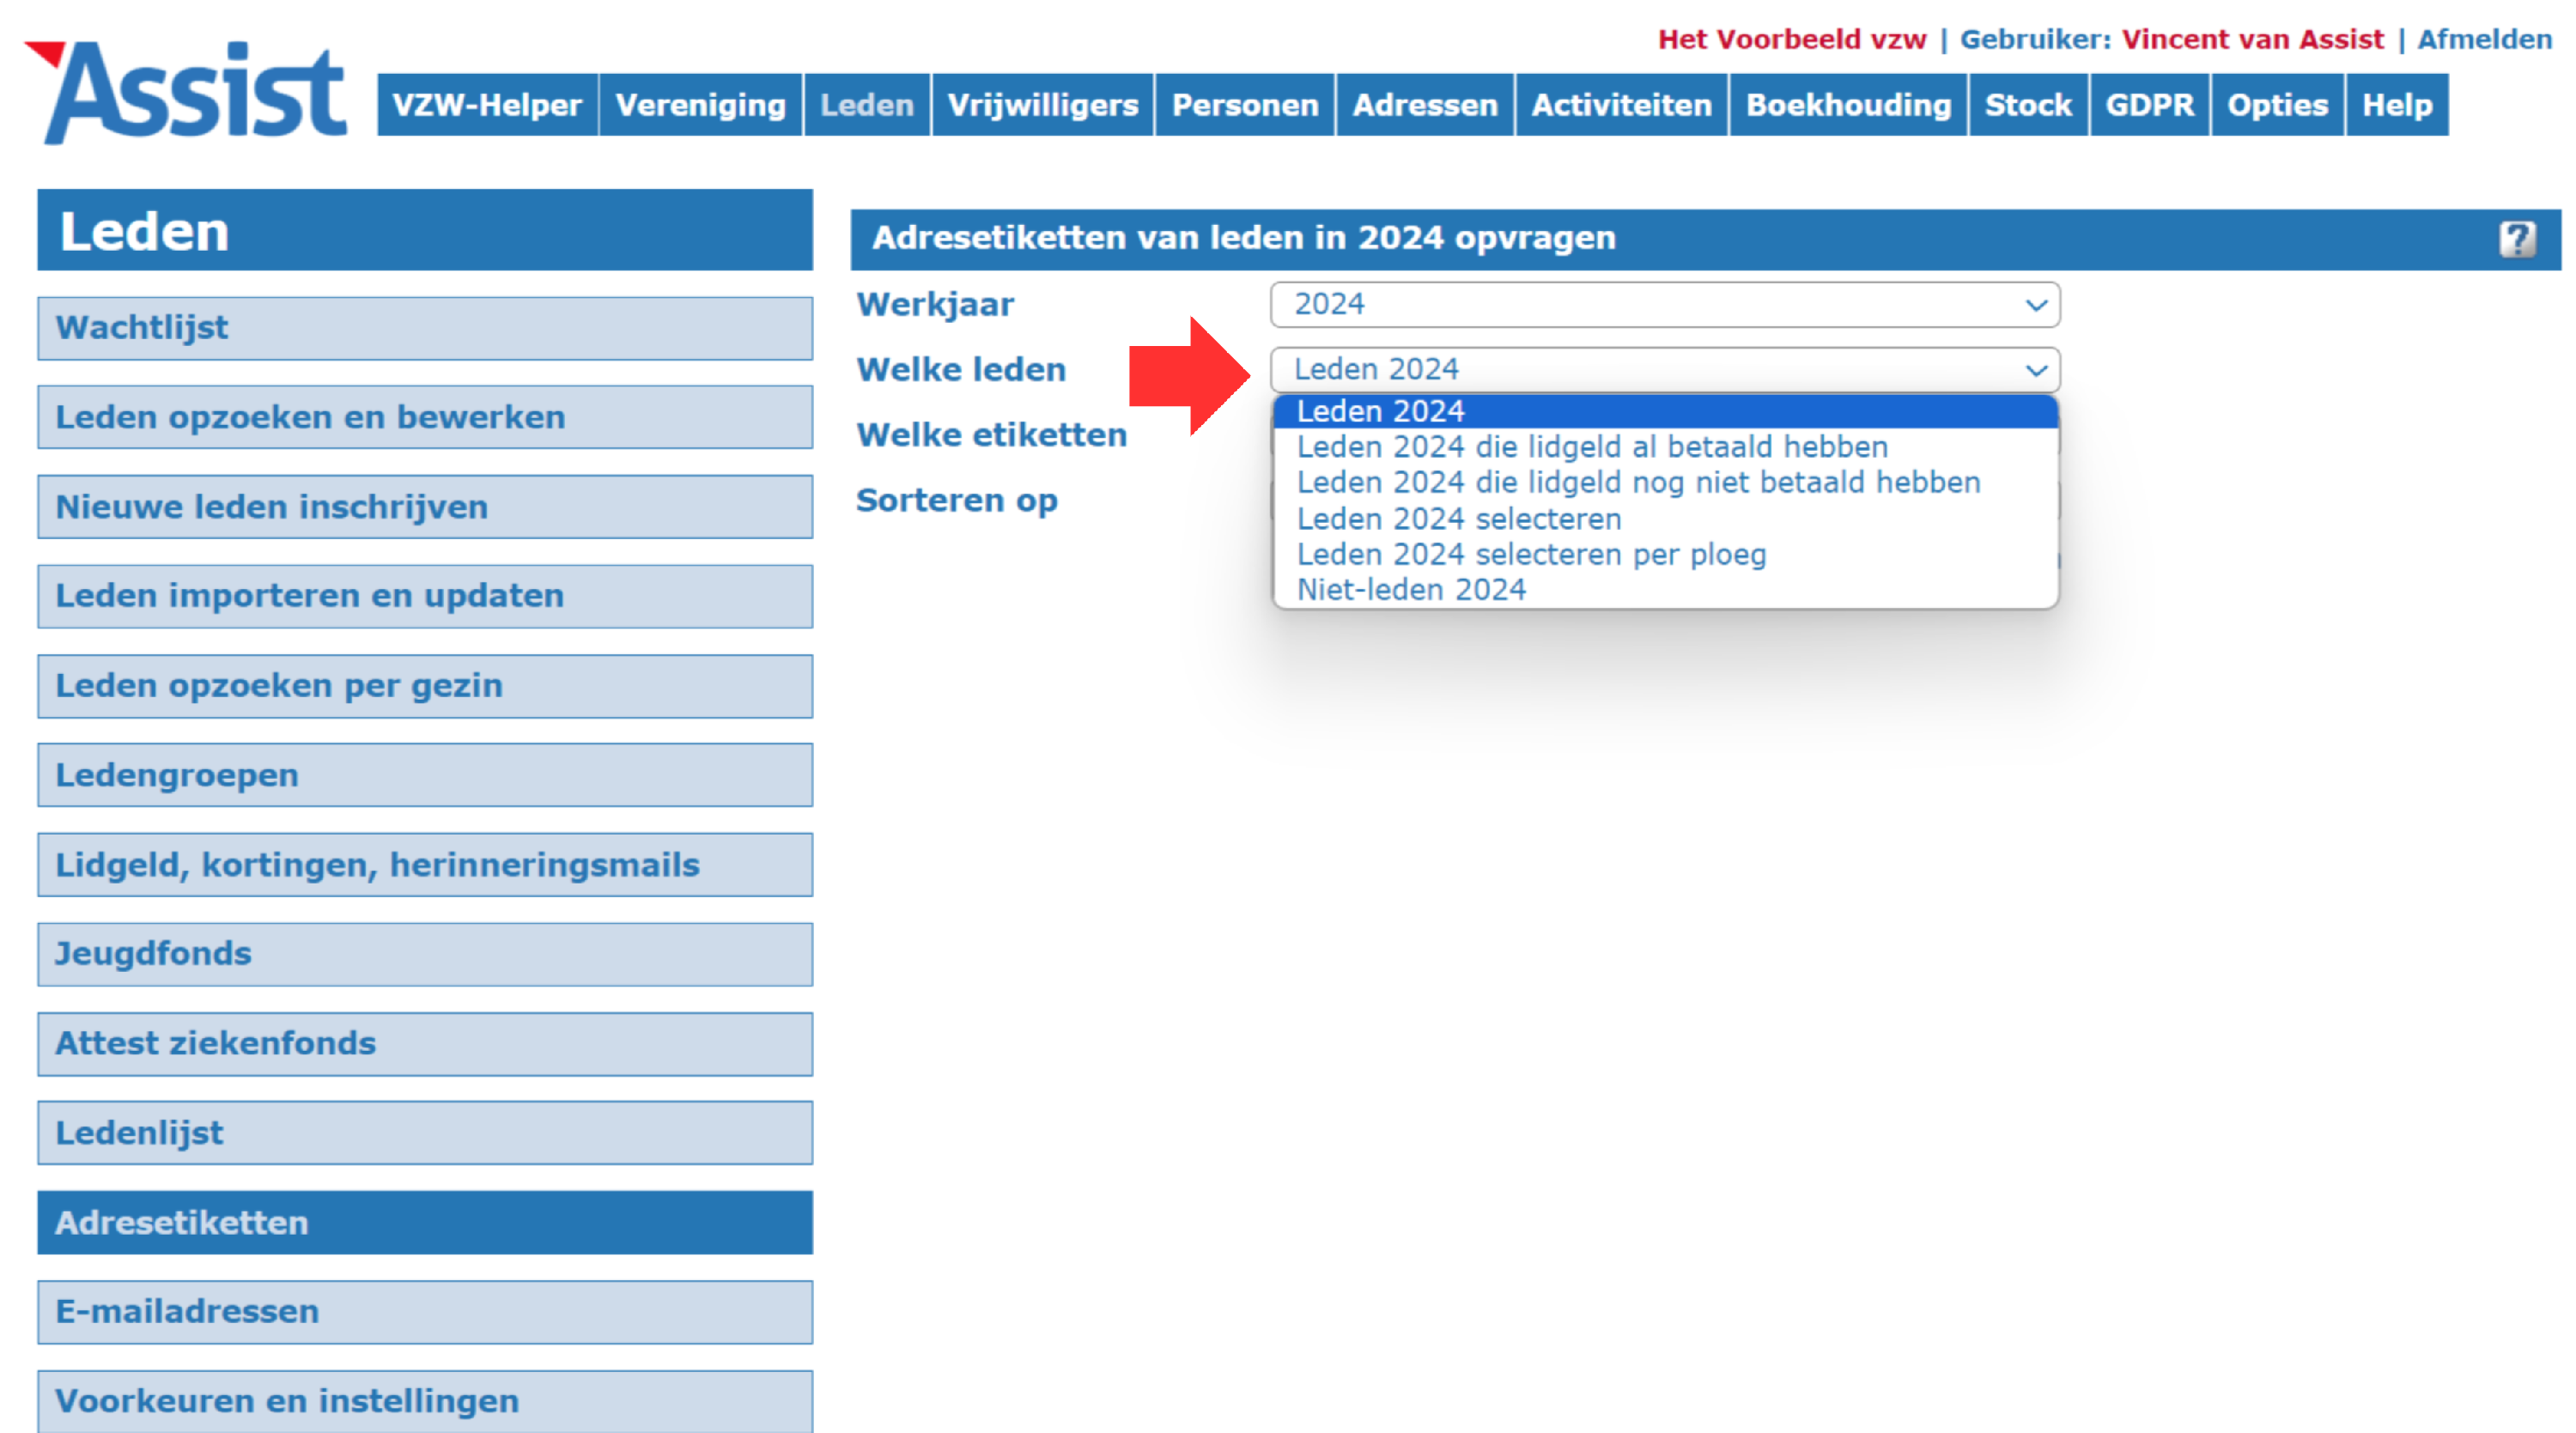Open Ledengroepen in the sidebar
The width and height of the screenshot is (2576, 1433).
[x=425, y=775]
